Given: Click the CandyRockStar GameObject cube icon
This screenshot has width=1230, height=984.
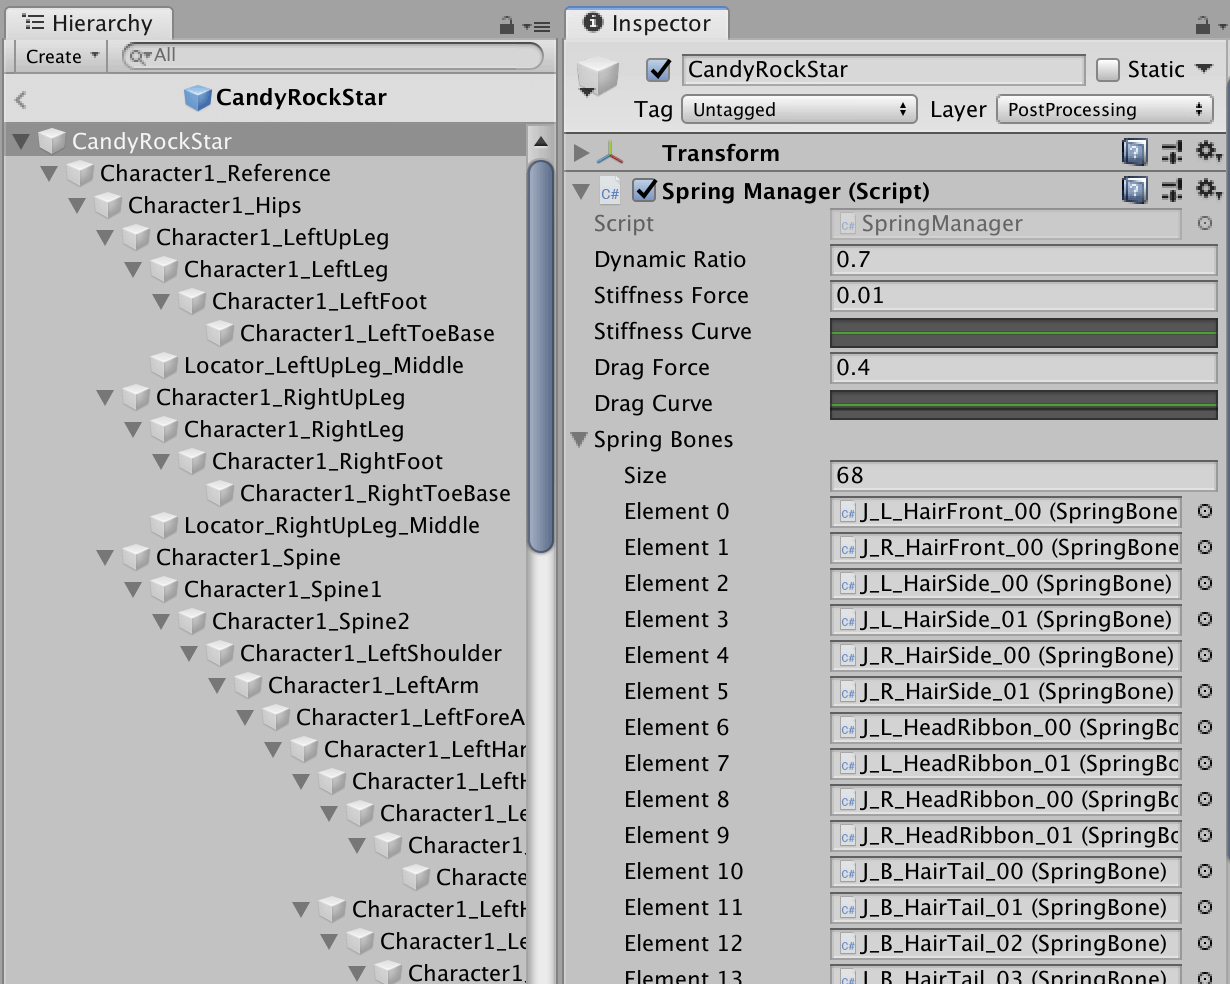Looking at the screenshot, I should (x=599, y=76).
